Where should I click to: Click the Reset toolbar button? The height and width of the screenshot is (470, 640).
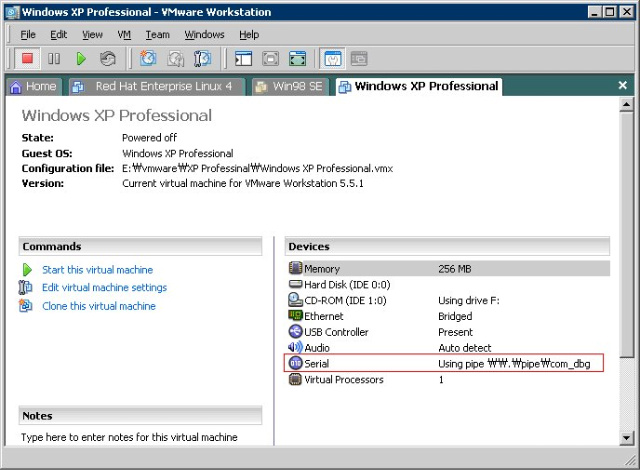point(108,59)
